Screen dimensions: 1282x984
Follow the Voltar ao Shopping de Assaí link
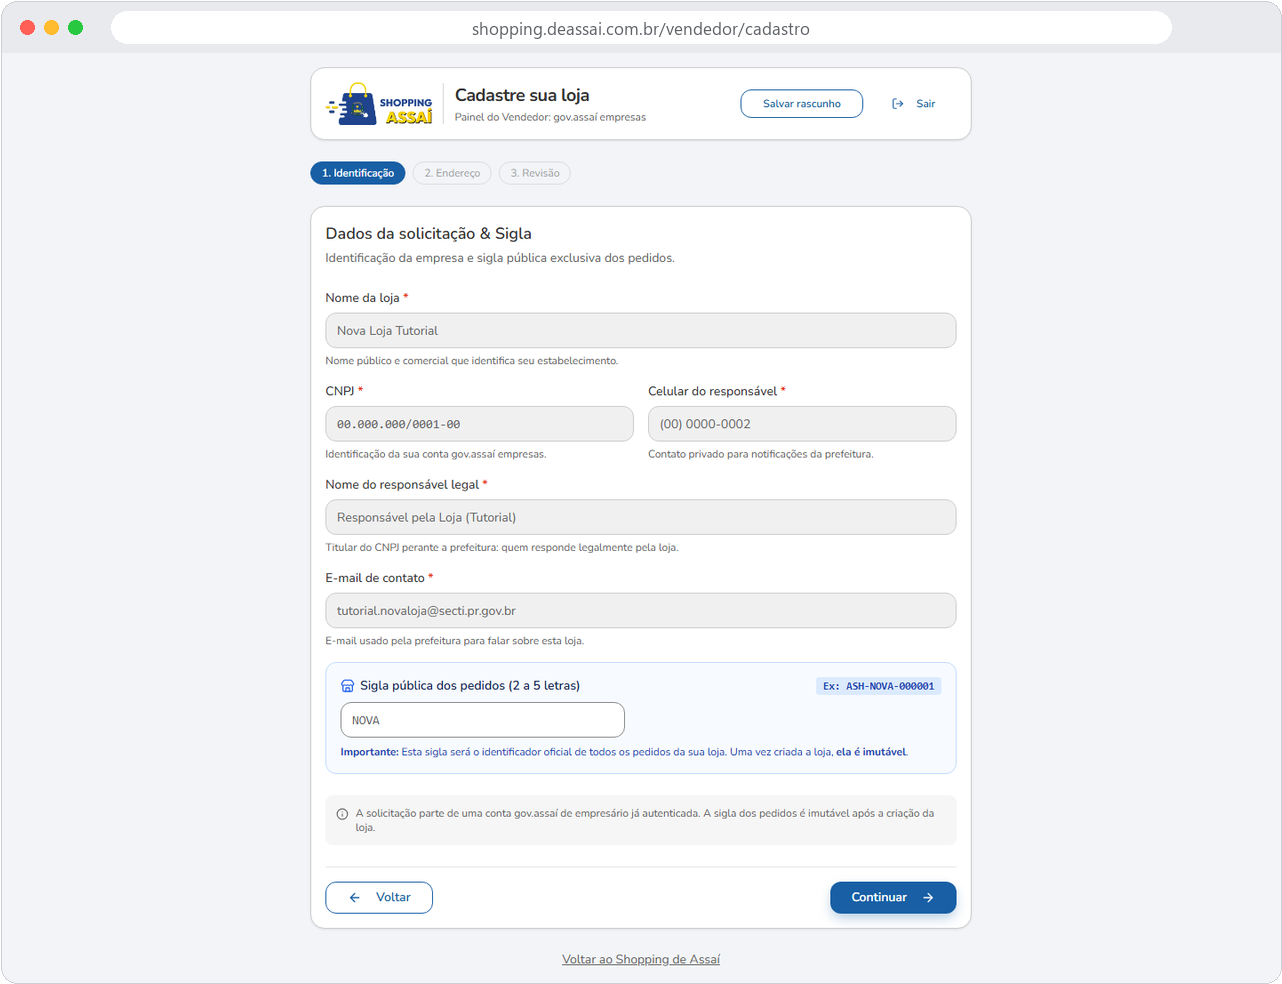pyautogui.click(x=641, y=960)
